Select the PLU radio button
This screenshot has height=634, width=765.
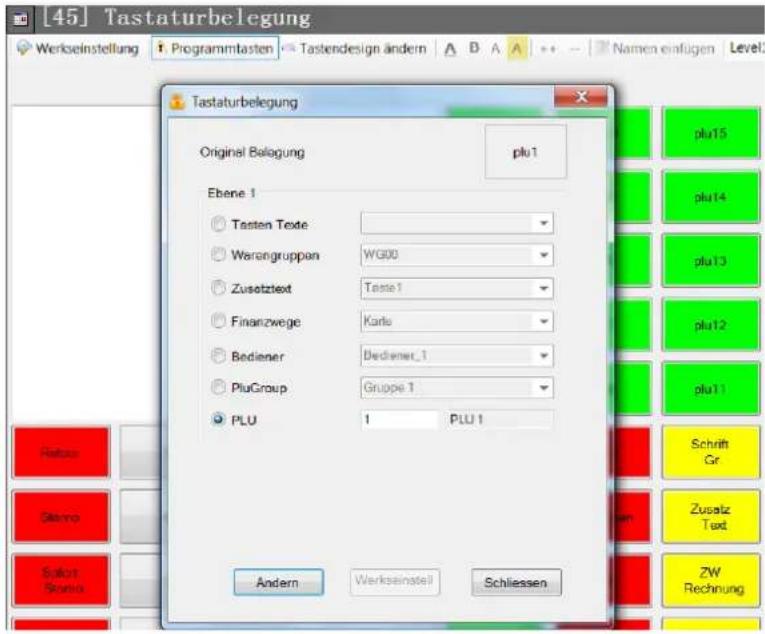click(218, 419)
